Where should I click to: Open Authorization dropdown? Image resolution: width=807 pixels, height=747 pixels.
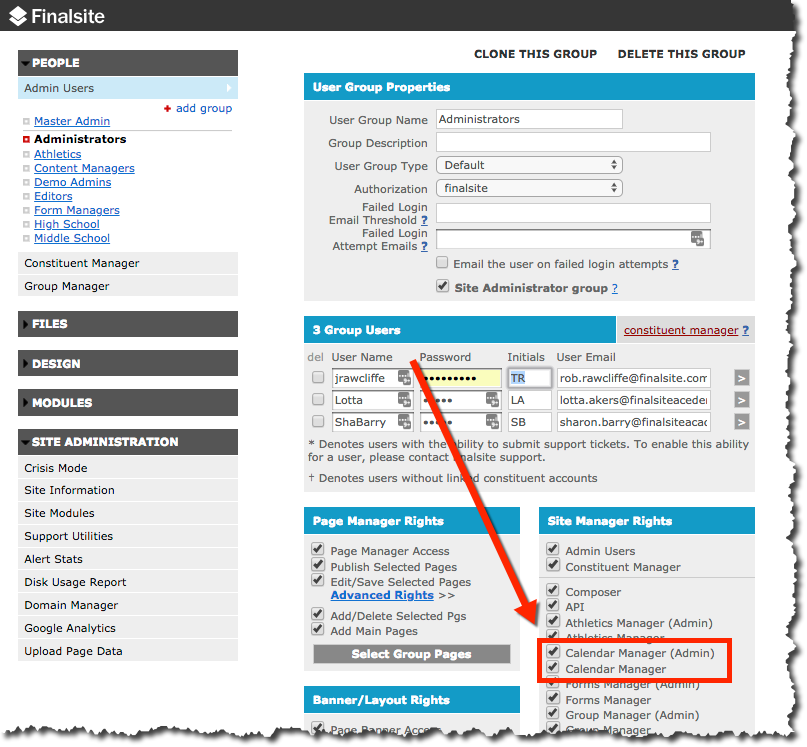(x=529, y=188)
